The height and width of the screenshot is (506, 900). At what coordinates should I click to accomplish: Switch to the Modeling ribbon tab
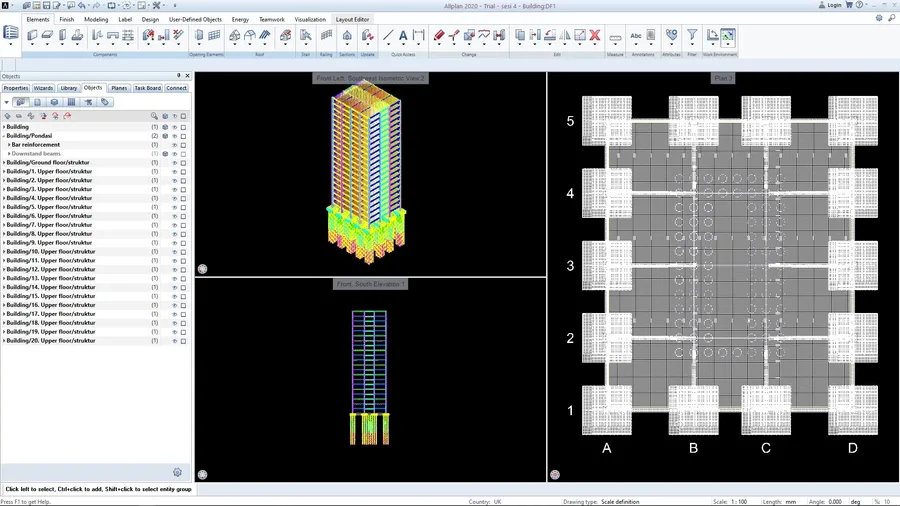coord(96,19)
